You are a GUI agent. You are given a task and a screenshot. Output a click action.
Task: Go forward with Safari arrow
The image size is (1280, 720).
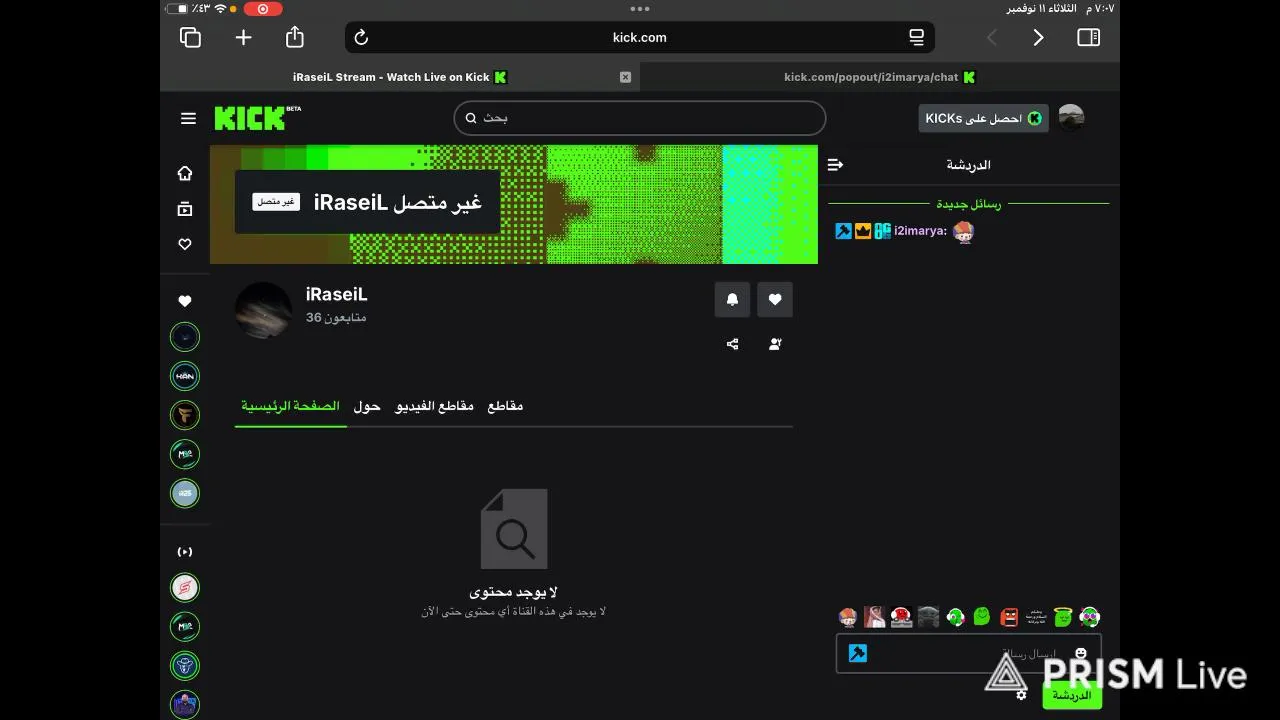(1038, 37)
